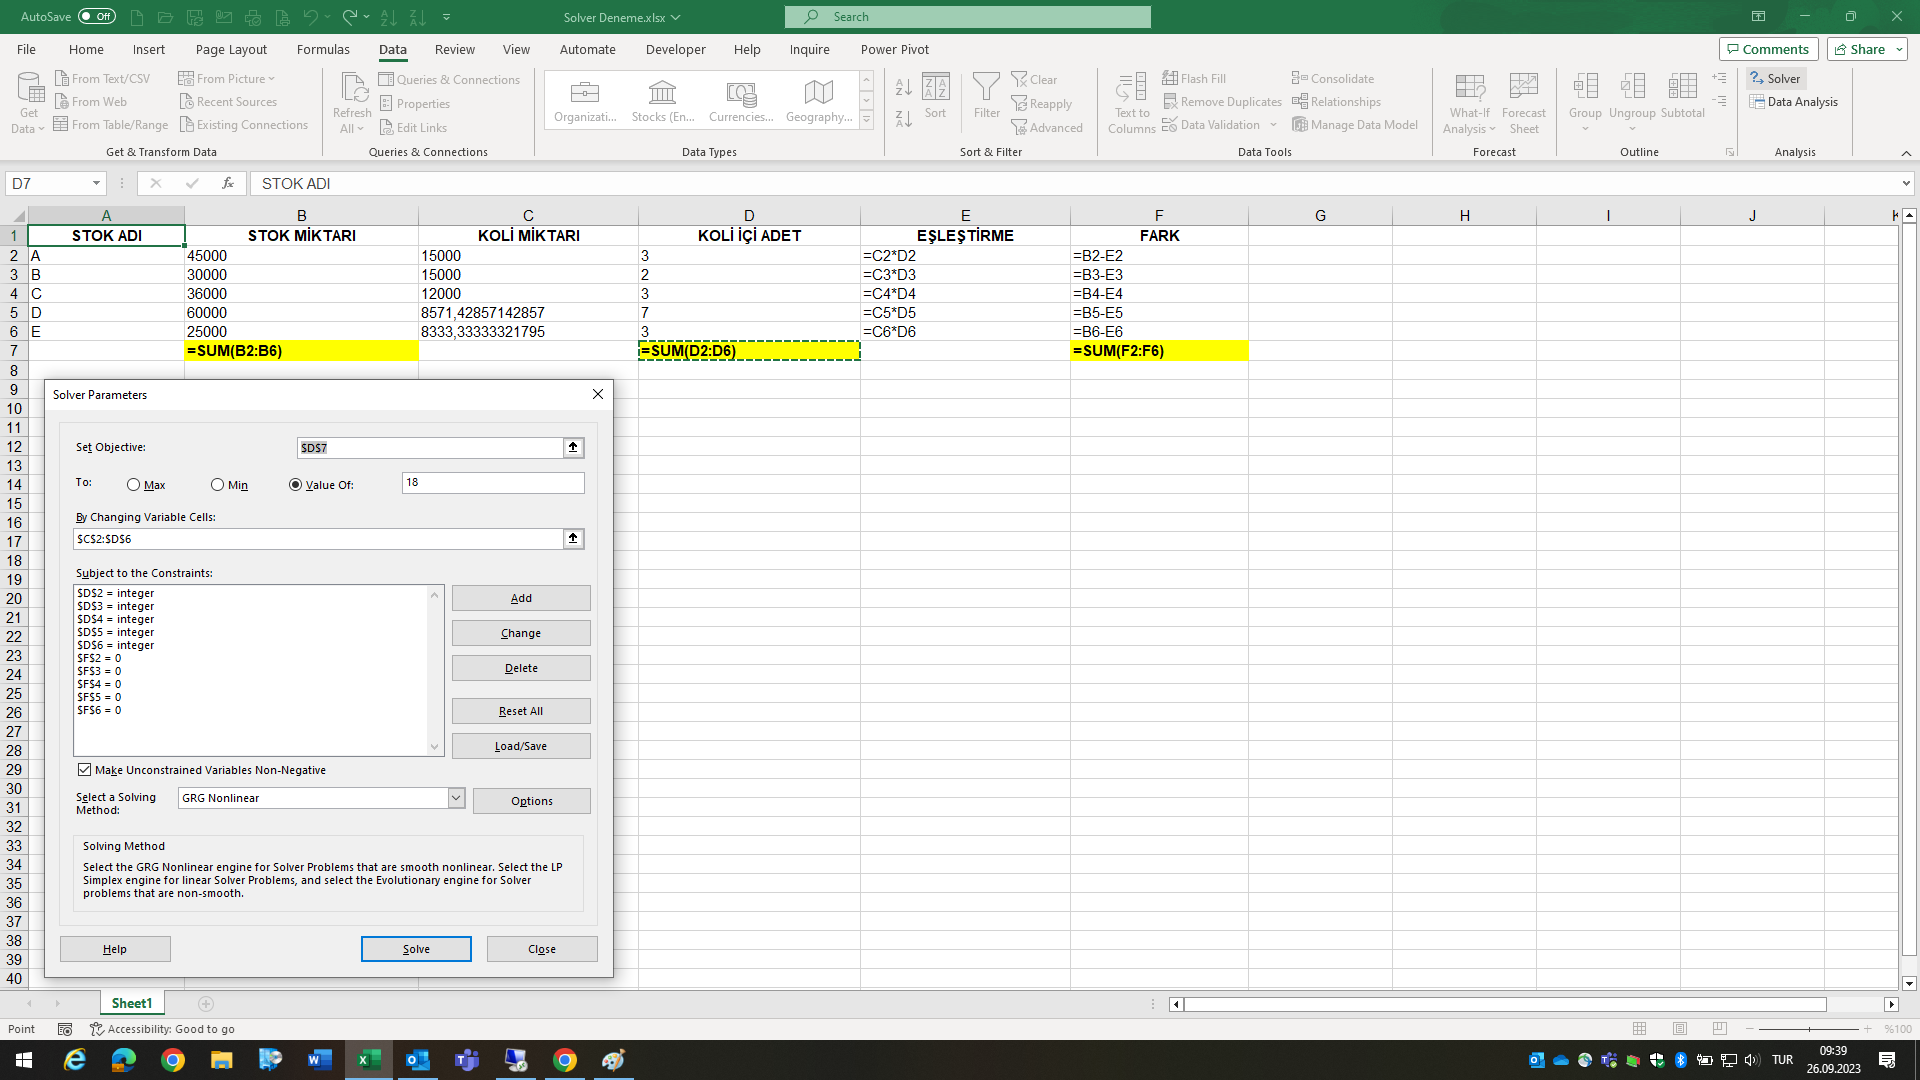The width and height of the screenshot is (1920, 1080).
Task: Open the Filter tool in ribbon
Action: pyautogui.click(x=986, y=96)
